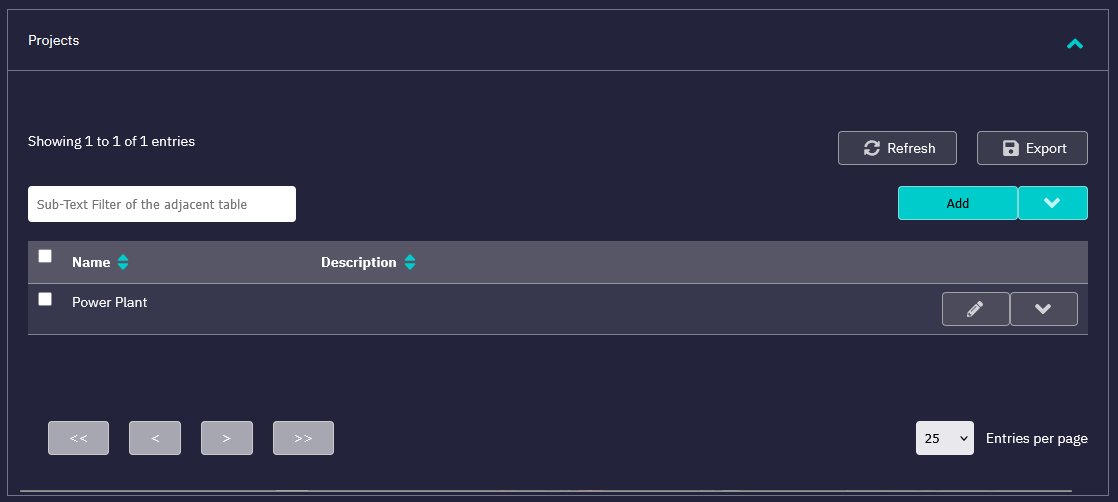Click the Projects panel title
The width and height of the screenshot is (1118, 502).
[x=54, y=41]
